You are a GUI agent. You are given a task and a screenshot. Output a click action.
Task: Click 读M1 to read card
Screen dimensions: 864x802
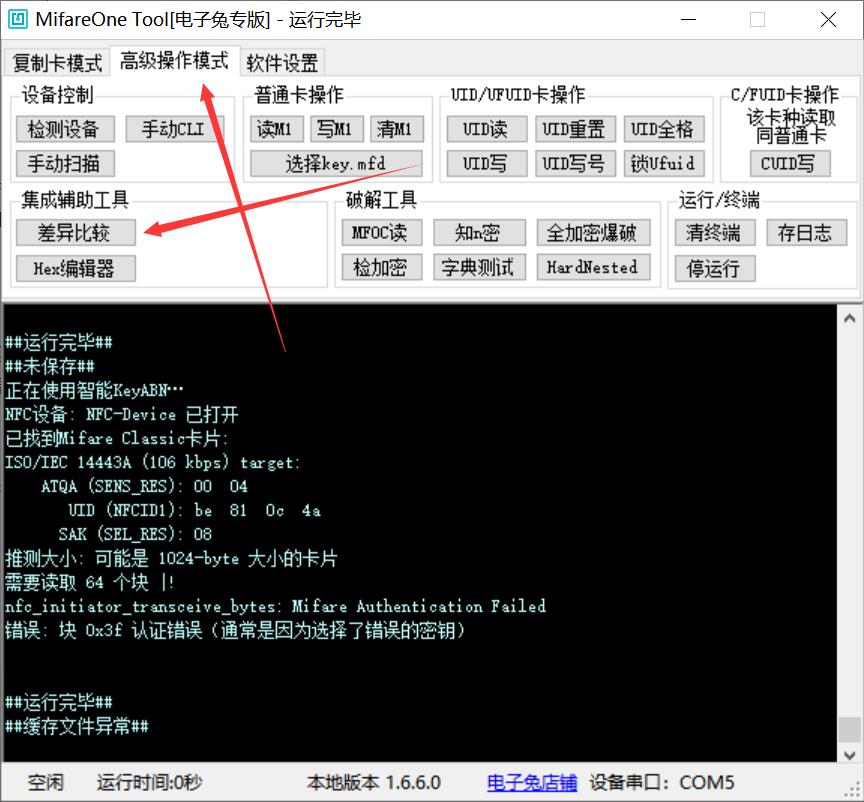[x=276, y=129]
